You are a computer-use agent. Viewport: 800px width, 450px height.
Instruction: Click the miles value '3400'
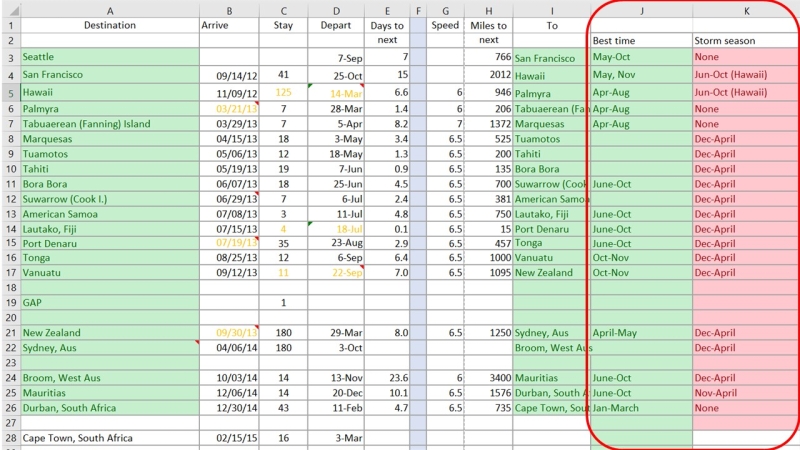click(x=488, y=378)
